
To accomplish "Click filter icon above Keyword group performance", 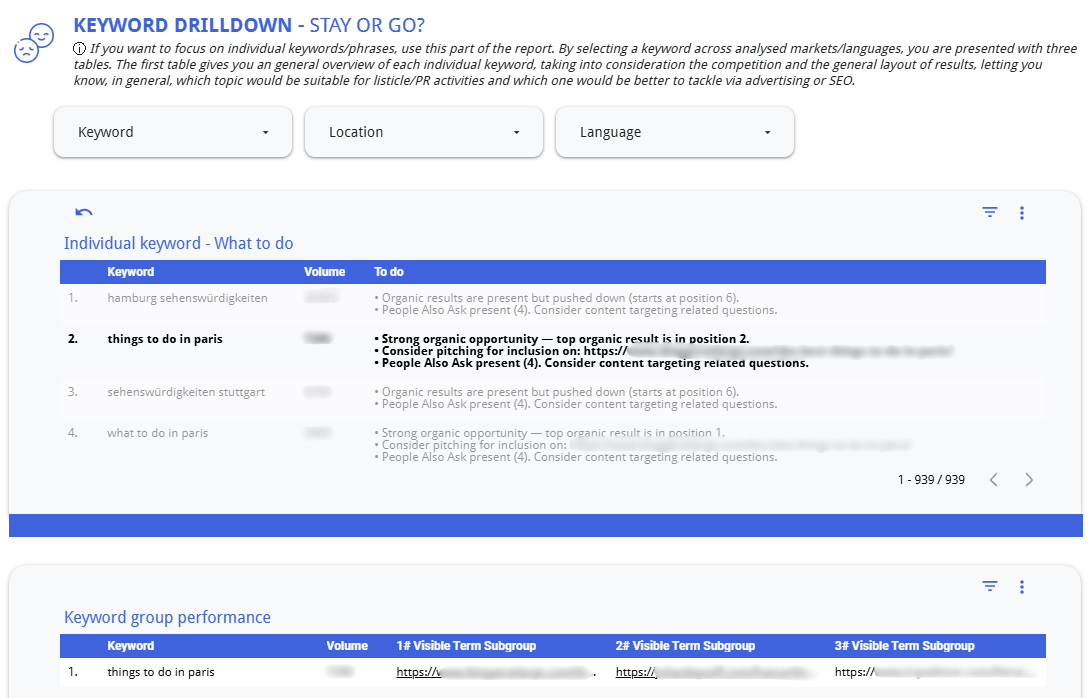I will (x=990, y=586).
